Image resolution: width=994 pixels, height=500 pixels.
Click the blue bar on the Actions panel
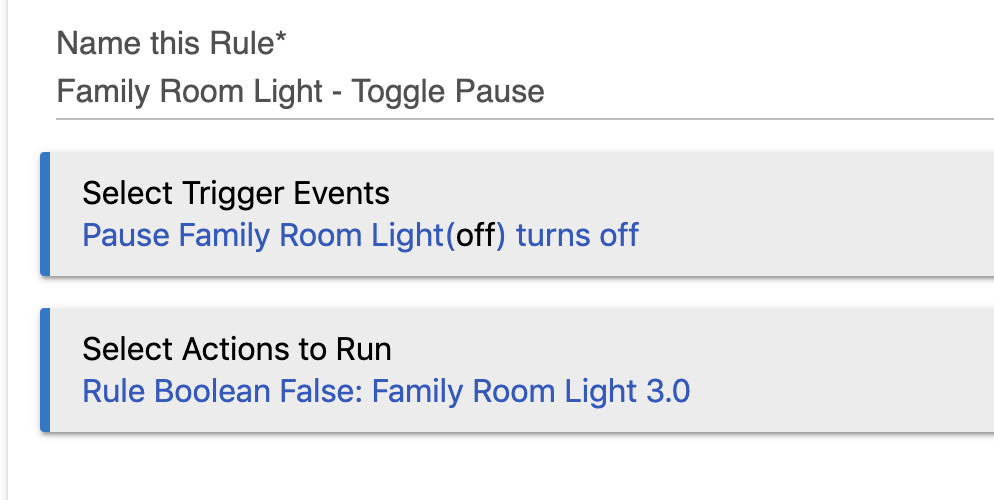[45, 370]
